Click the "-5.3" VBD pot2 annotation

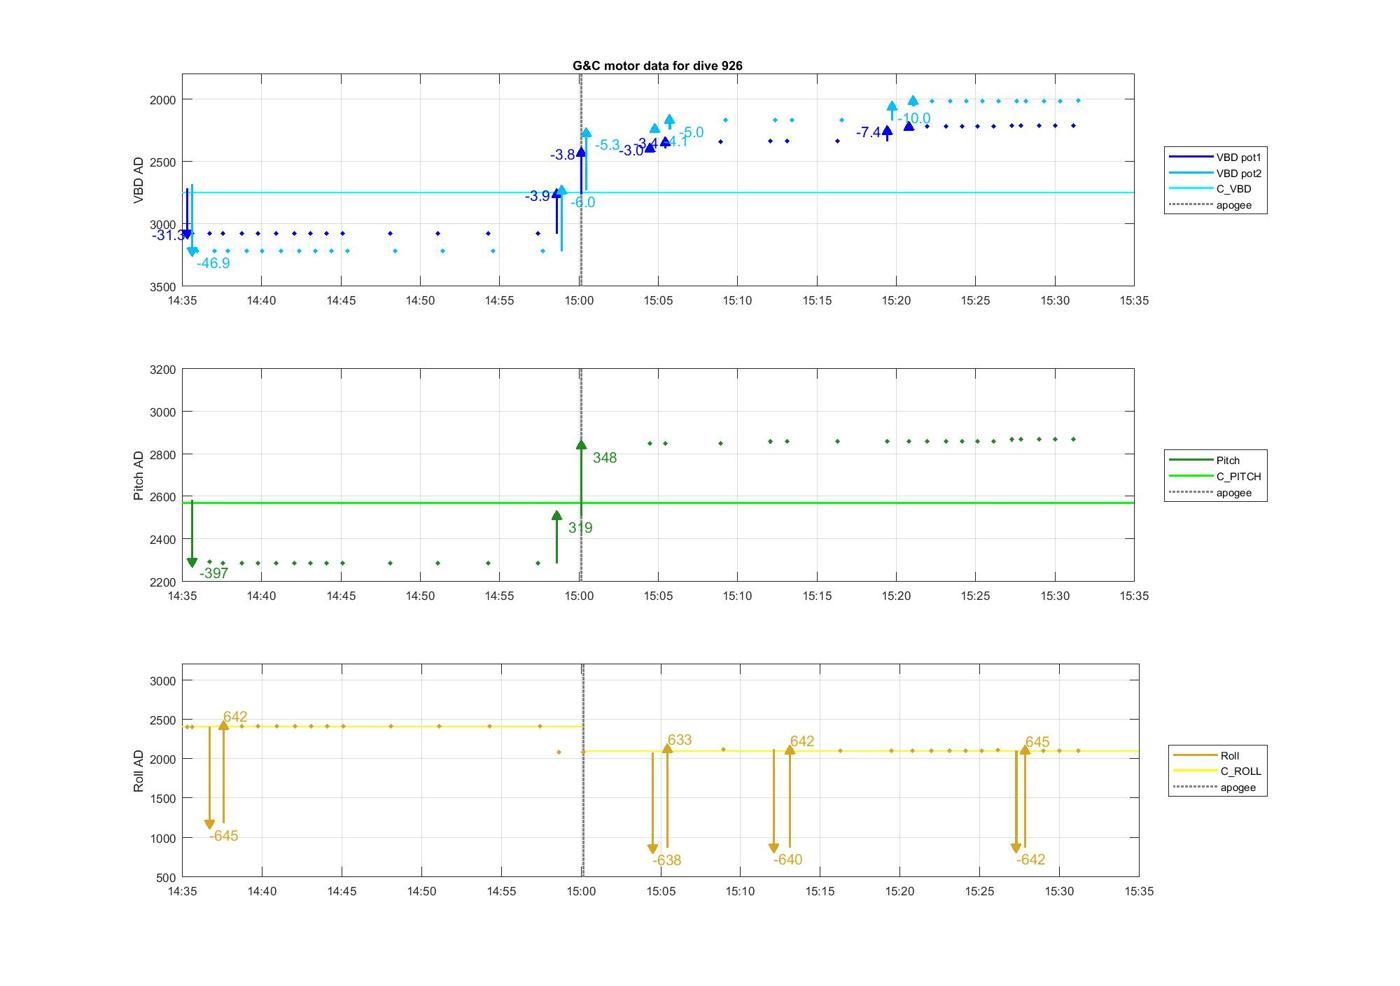coord(608,145)
